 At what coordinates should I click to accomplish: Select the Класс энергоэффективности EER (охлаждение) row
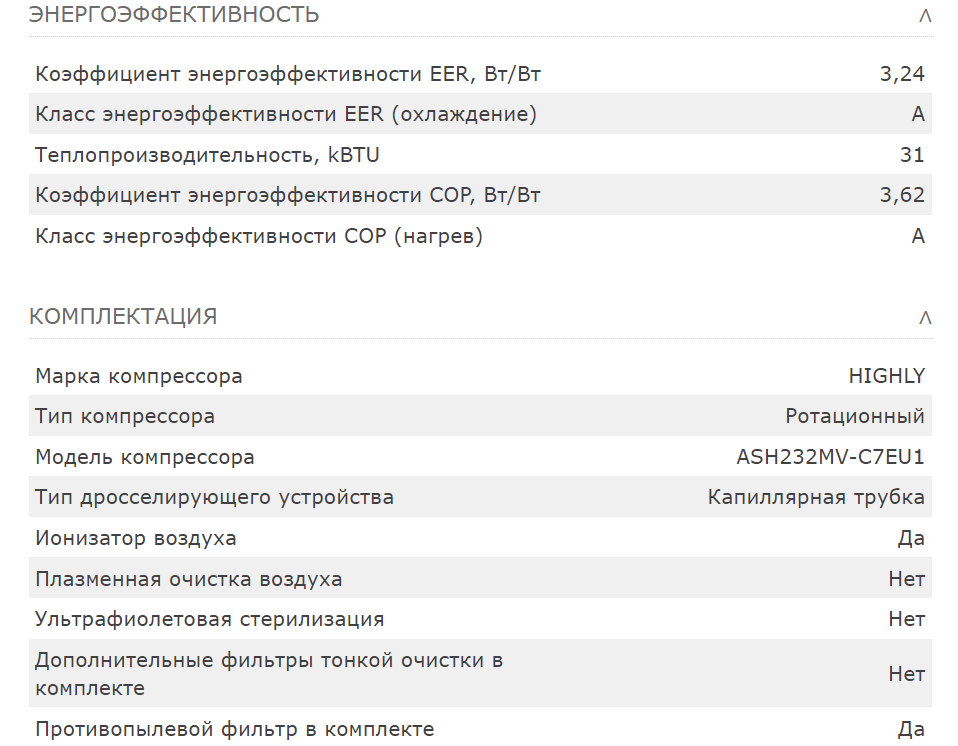480,114
